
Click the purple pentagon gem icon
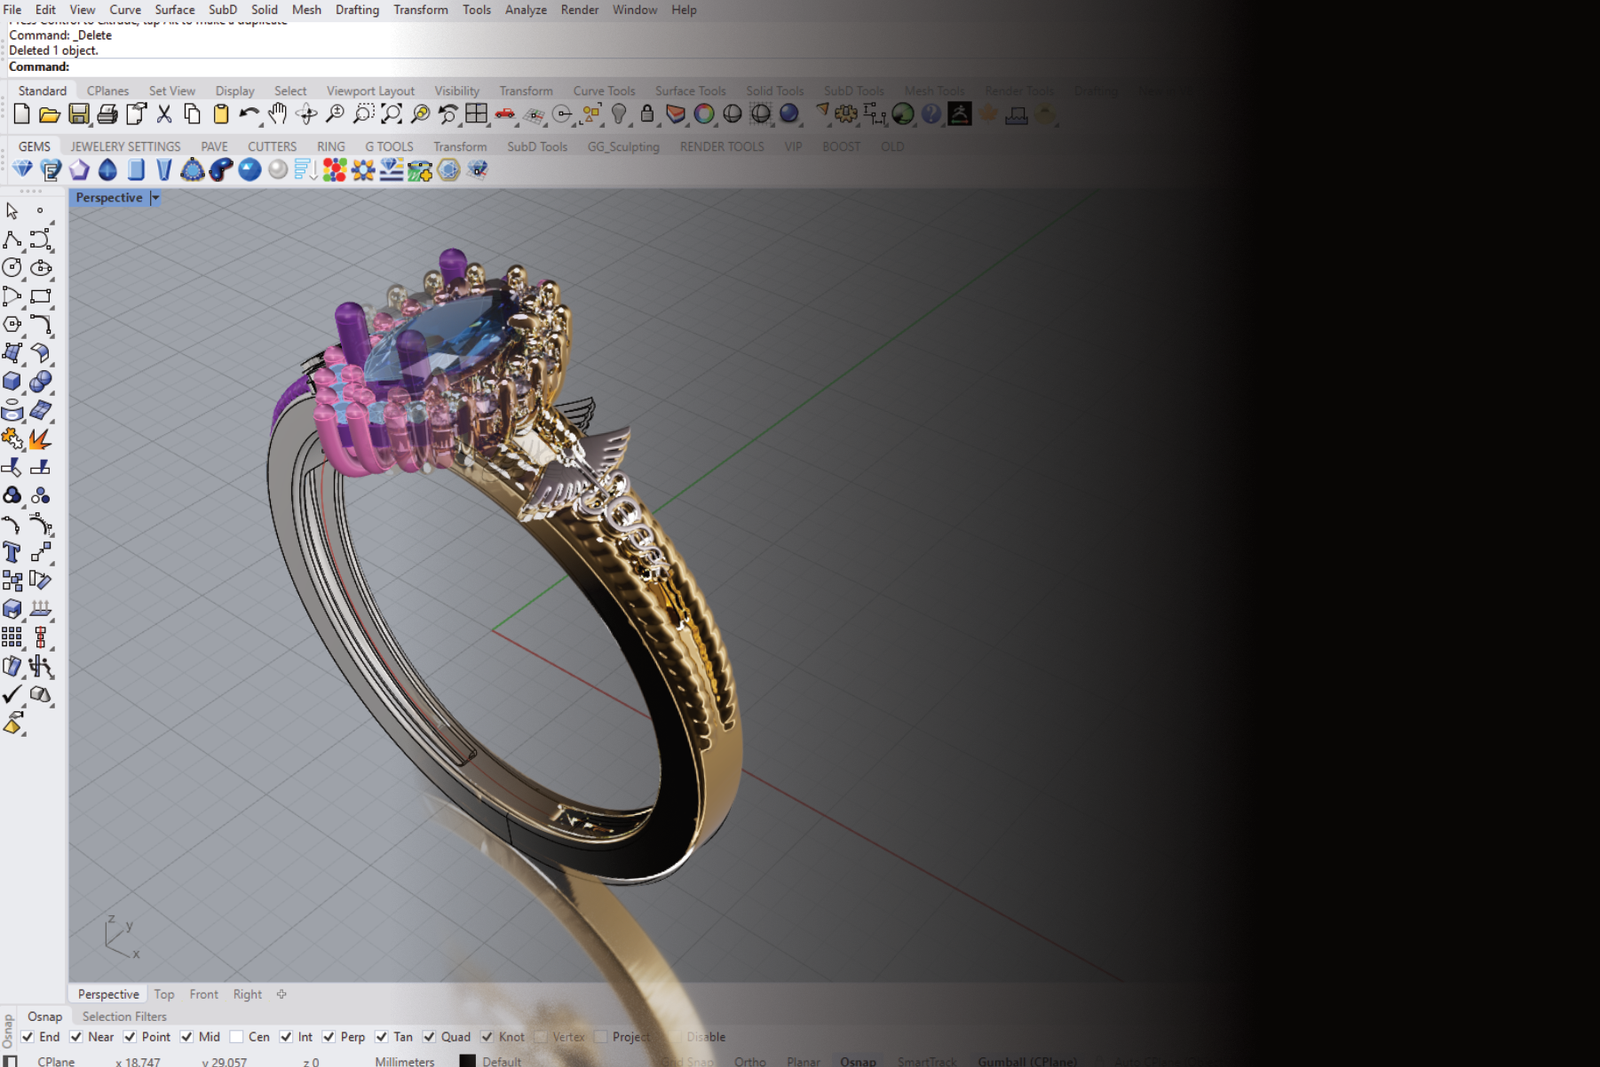tap(79, 170)
